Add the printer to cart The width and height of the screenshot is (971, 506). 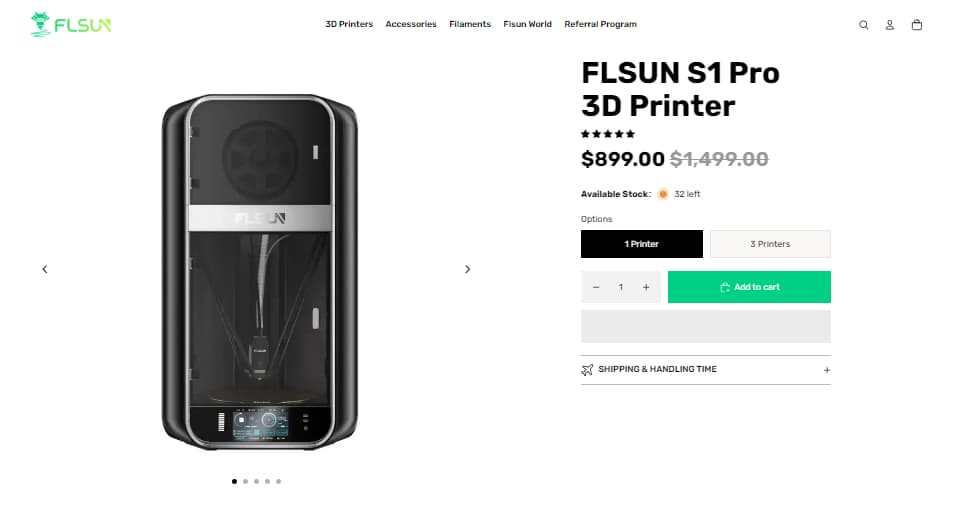[749, 287]
